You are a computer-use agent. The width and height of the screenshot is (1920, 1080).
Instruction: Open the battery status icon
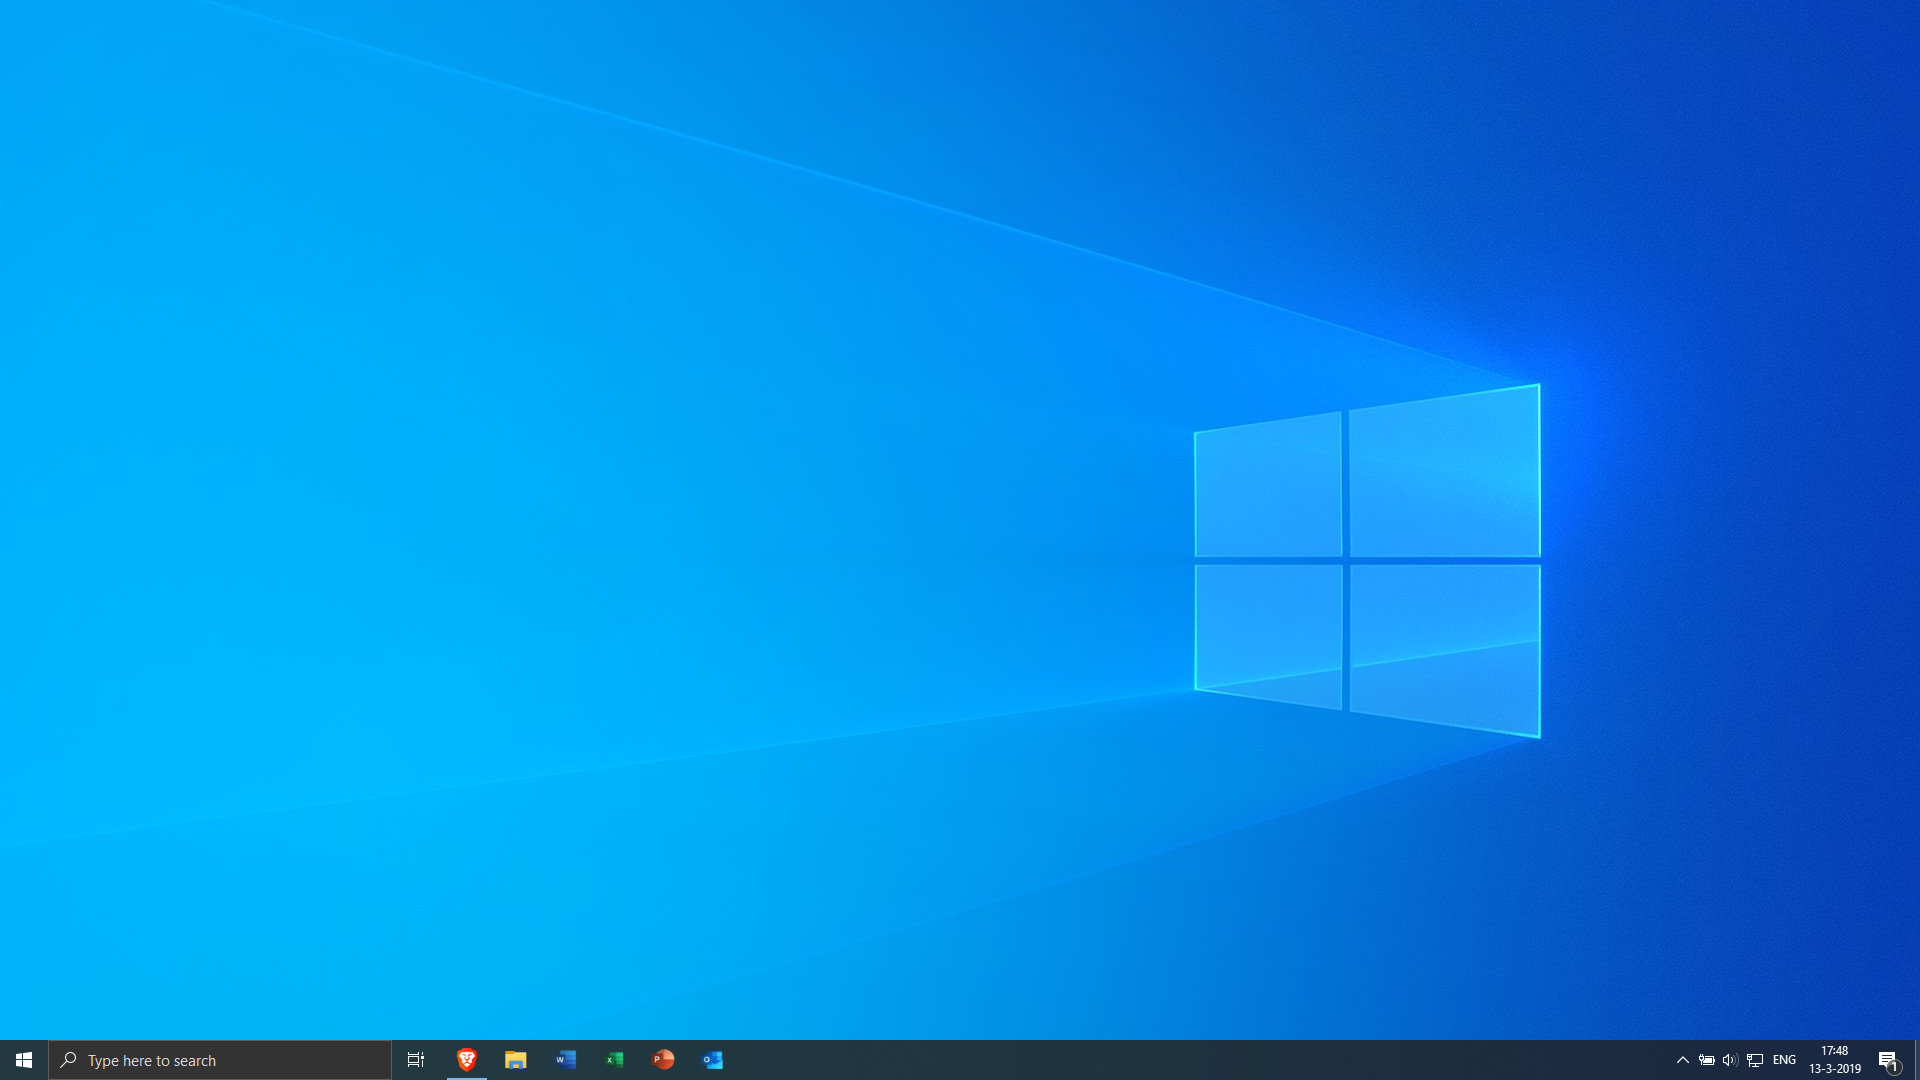(x=1707, y=1060)
